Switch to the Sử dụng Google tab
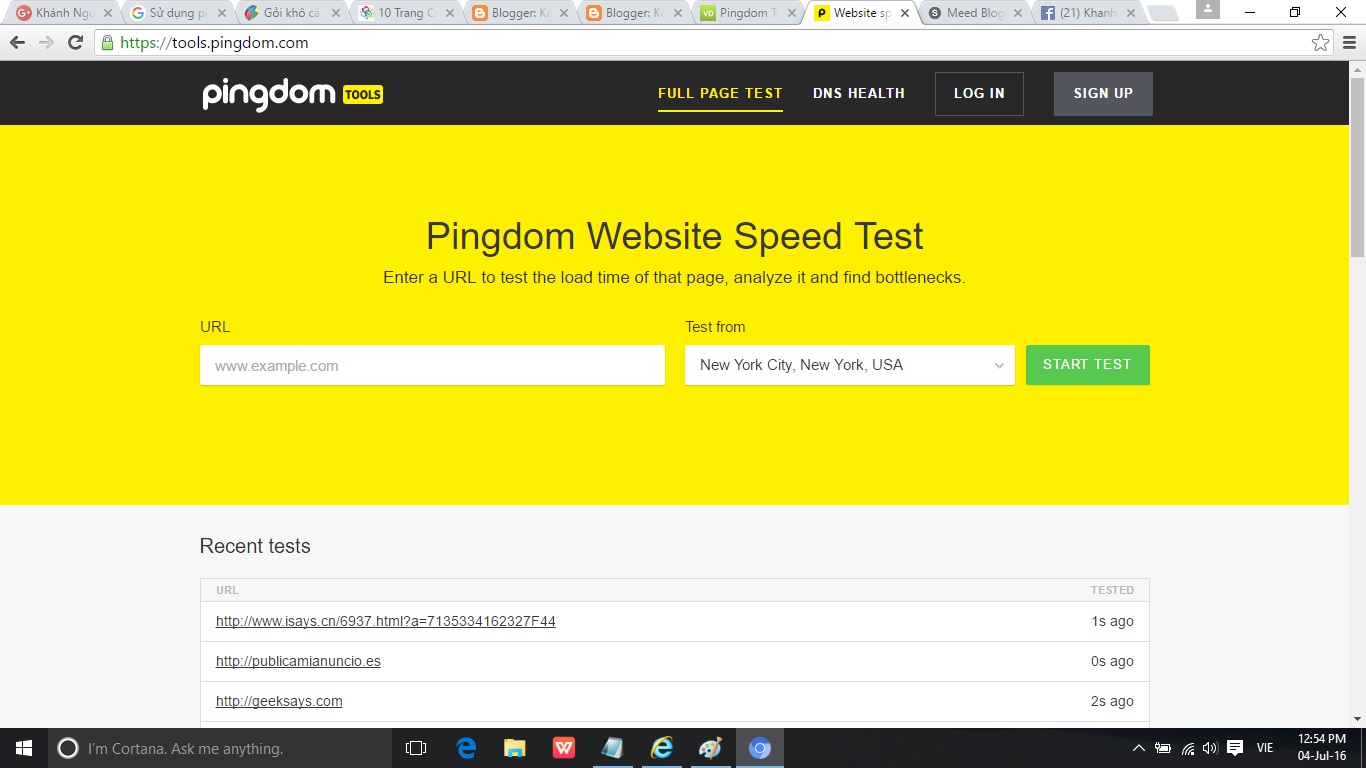Screen dimensions: 1366x768 [178, 13]
